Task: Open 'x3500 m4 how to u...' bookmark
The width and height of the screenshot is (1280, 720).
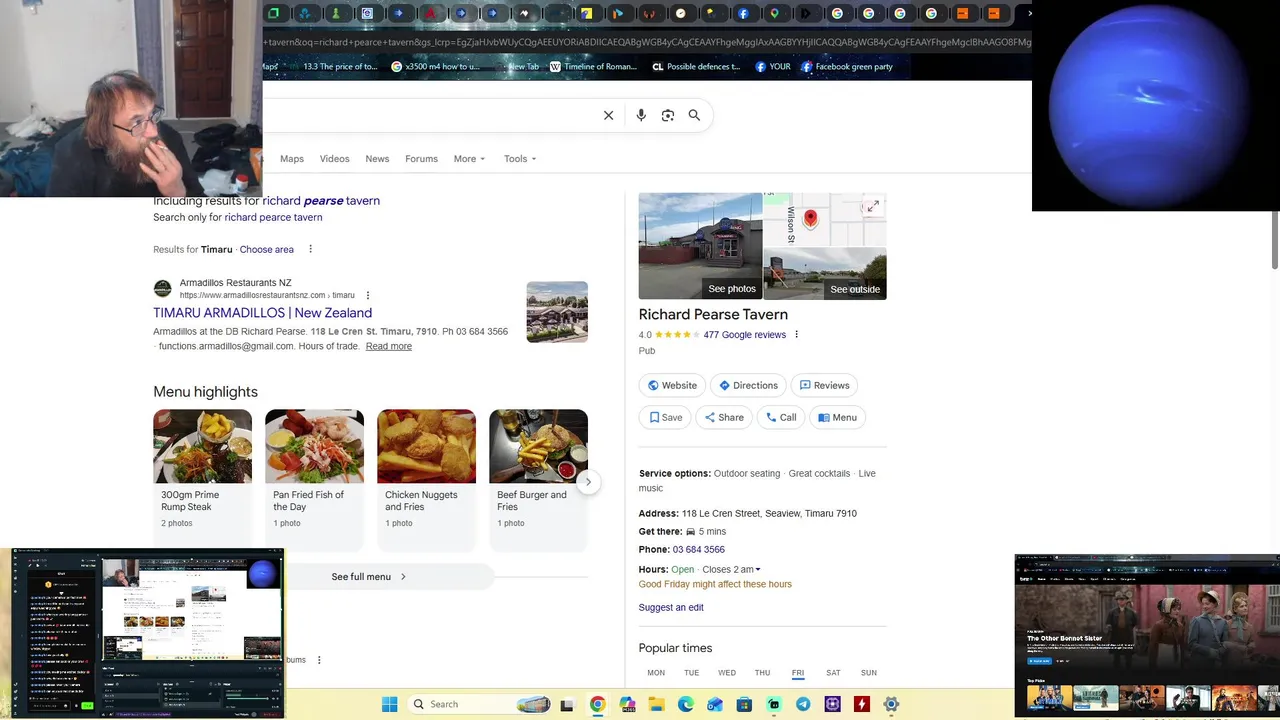Action: [436, 67]
